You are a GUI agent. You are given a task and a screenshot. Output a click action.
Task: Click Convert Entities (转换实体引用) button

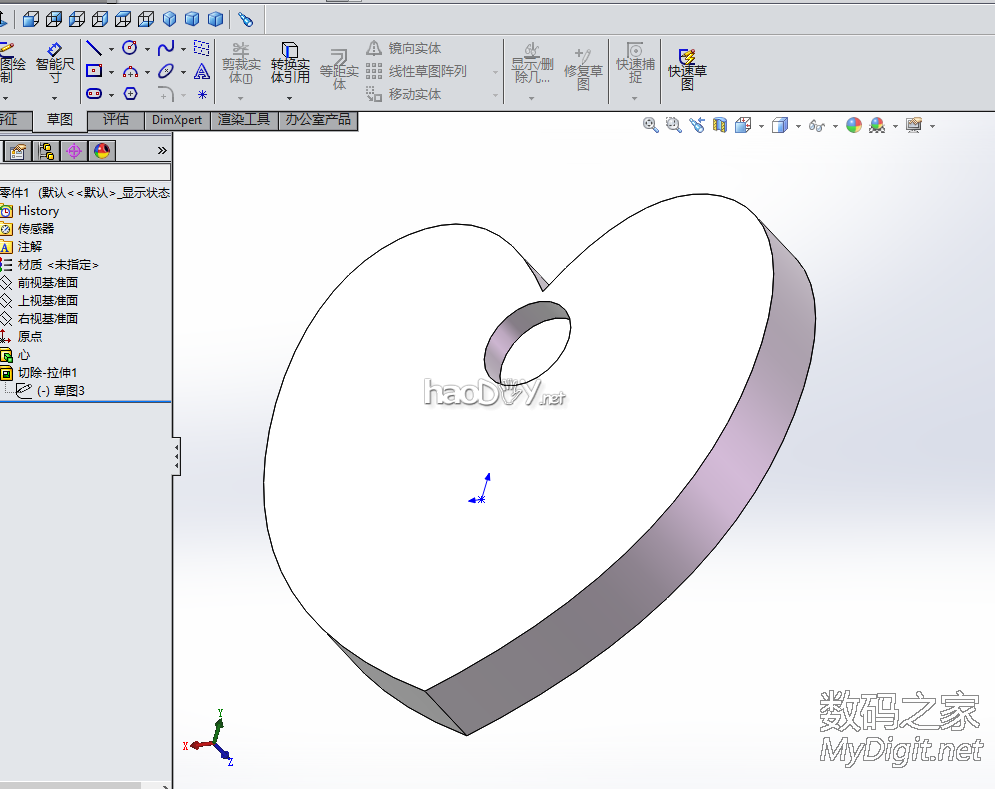290,63
